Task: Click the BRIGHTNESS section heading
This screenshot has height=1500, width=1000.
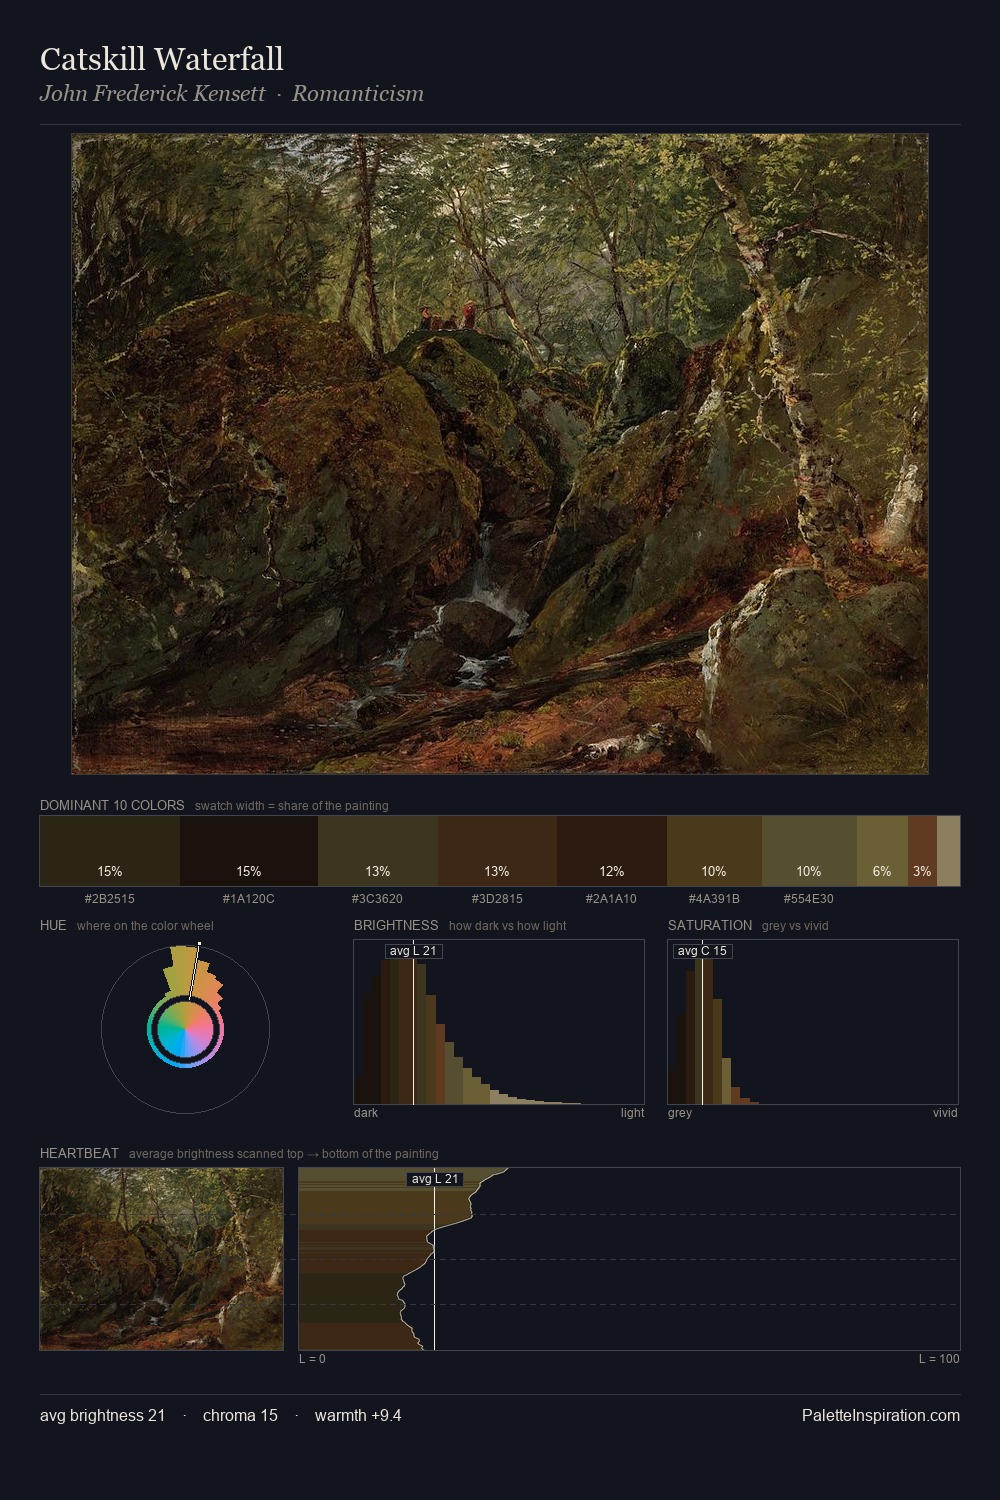Action: click(396, 925)
